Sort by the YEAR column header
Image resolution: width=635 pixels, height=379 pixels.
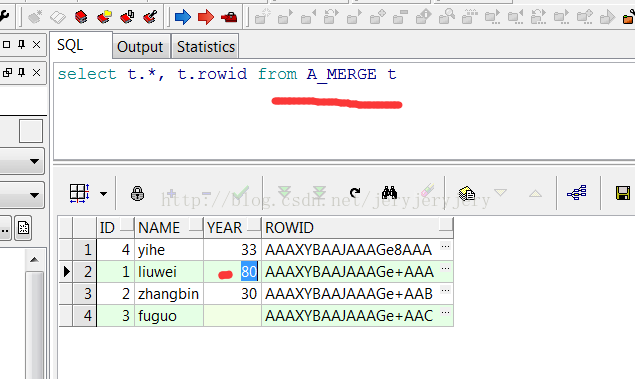232,228
